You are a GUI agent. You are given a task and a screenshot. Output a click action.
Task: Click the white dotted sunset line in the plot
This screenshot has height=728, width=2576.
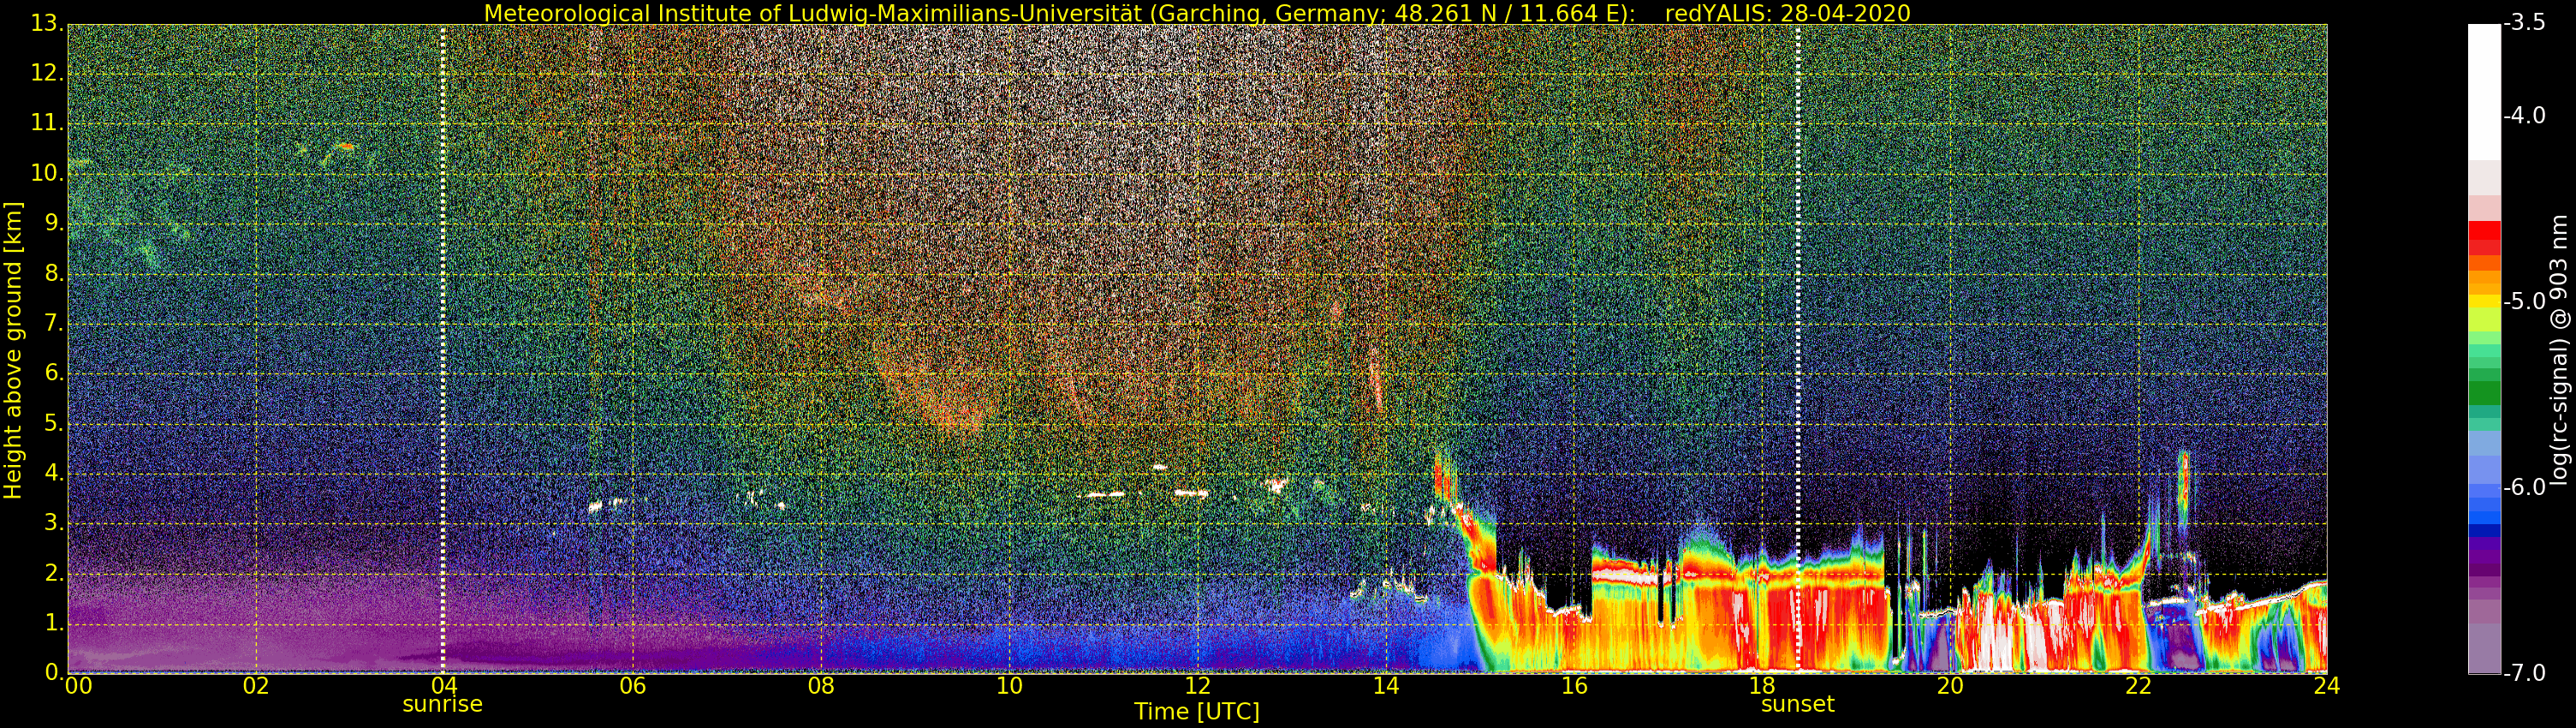point(1798,348)
